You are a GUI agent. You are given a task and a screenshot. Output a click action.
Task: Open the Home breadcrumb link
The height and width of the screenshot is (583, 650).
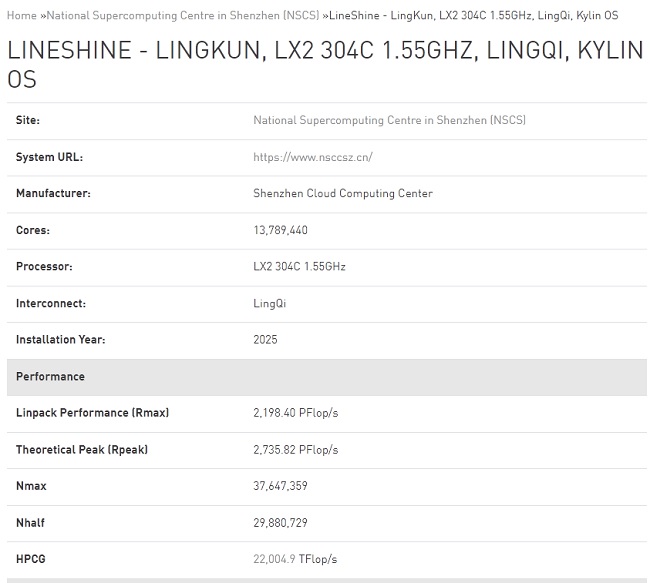point(22,16)
